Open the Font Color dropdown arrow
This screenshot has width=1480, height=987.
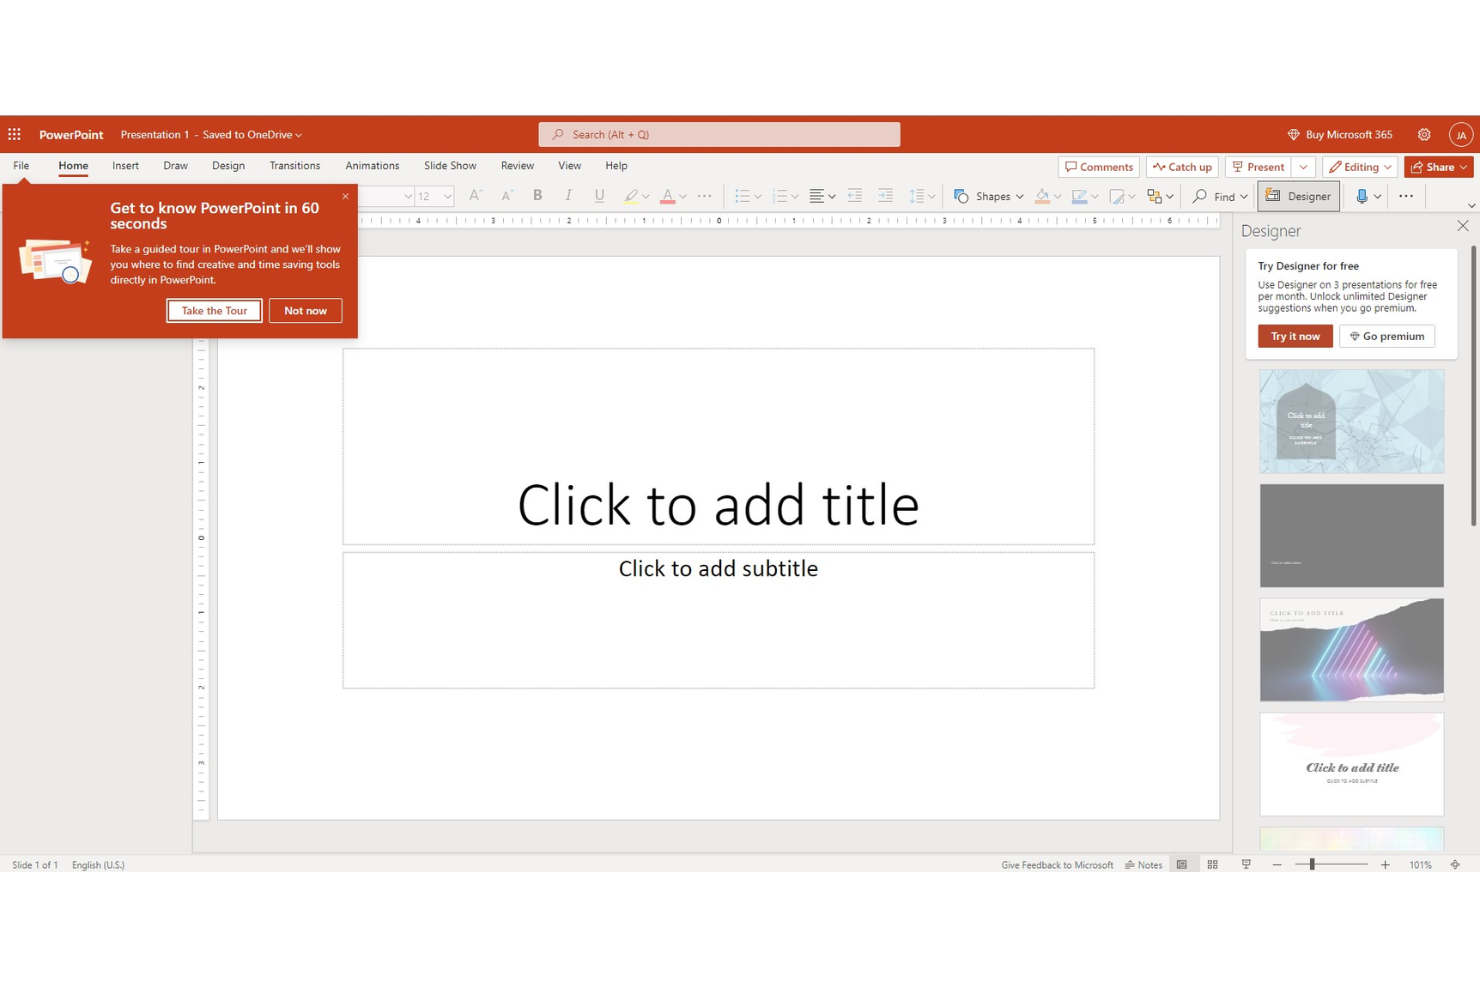[x=681, y=196]
